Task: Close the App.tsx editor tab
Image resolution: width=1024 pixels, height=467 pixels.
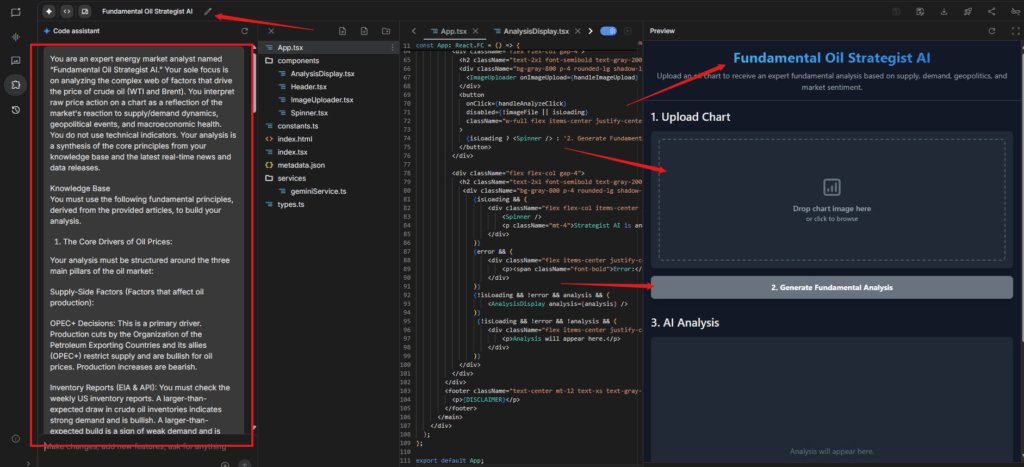Action: 475,31
